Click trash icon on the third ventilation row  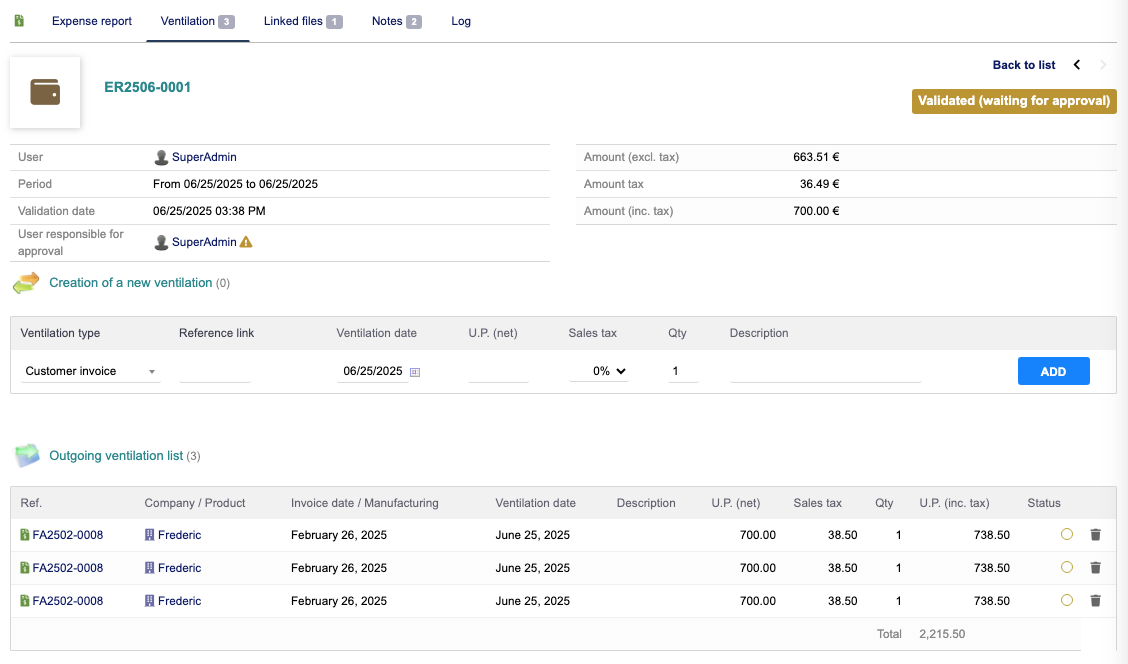(x=1095, y=601)
